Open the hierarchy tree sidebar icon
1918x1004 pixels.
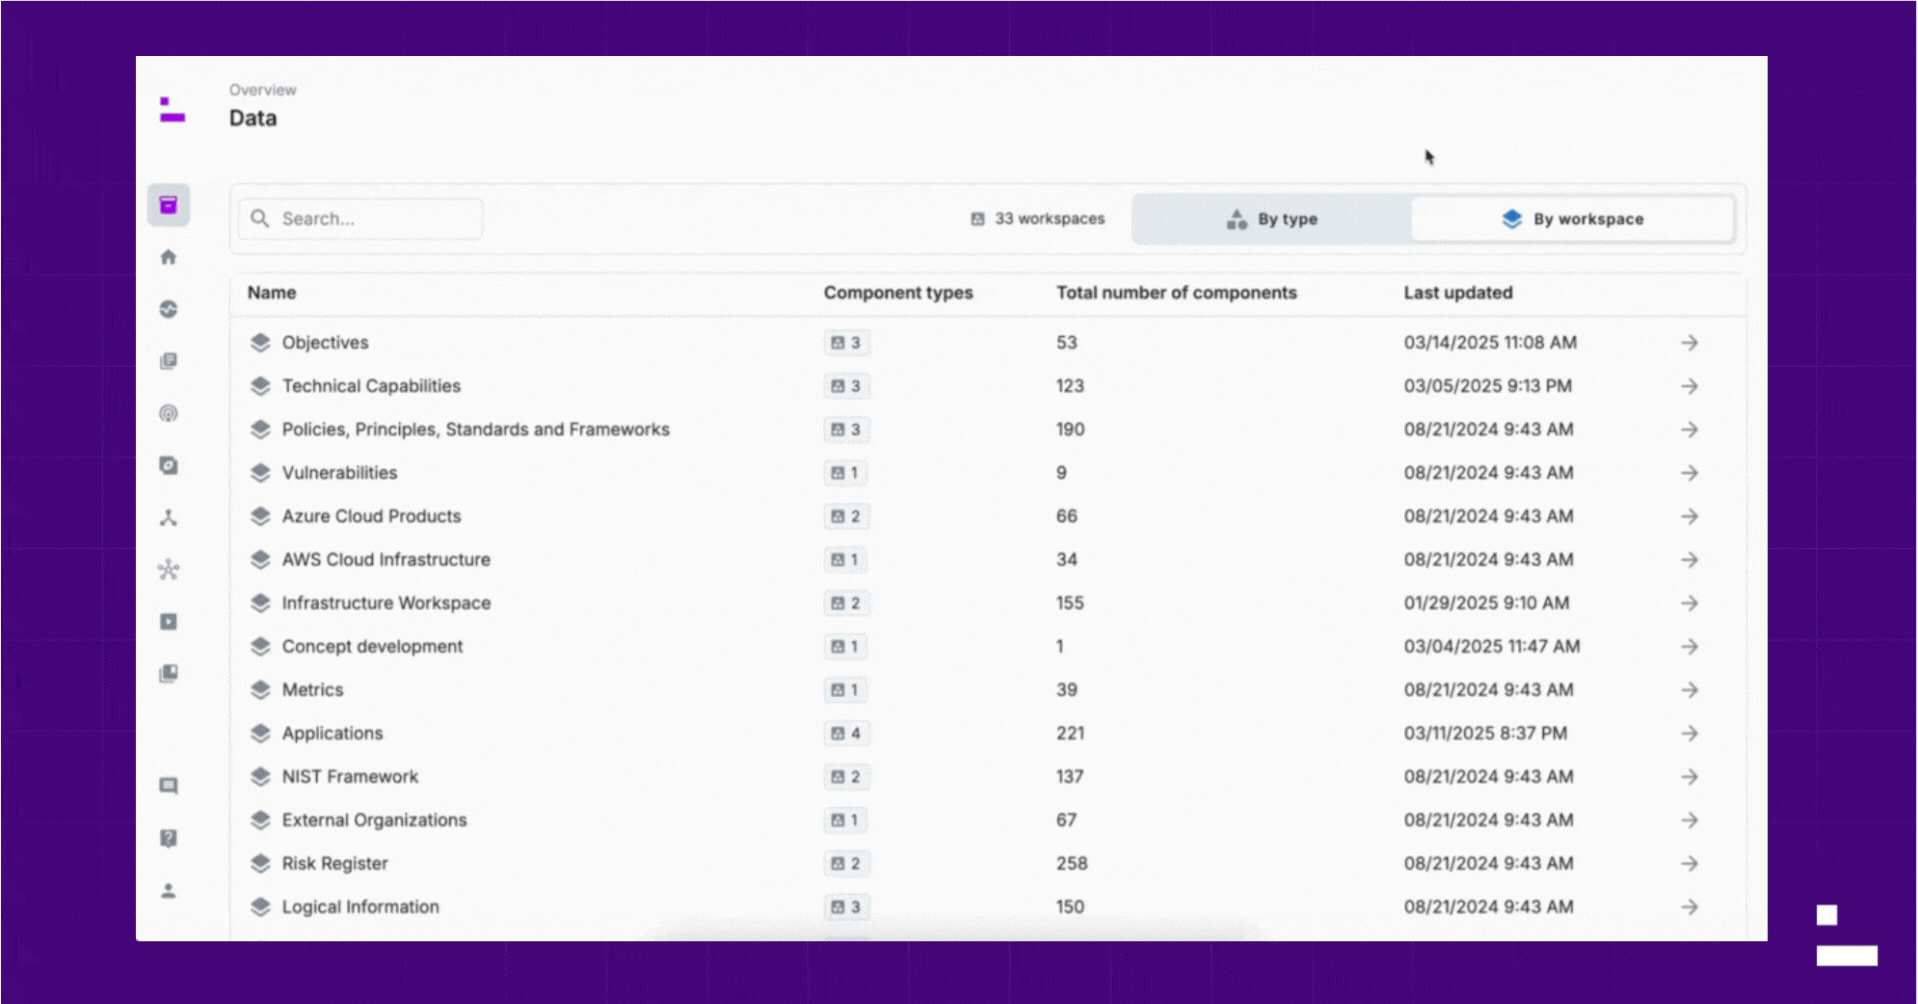pyautogui.click(x=169, y=518)
